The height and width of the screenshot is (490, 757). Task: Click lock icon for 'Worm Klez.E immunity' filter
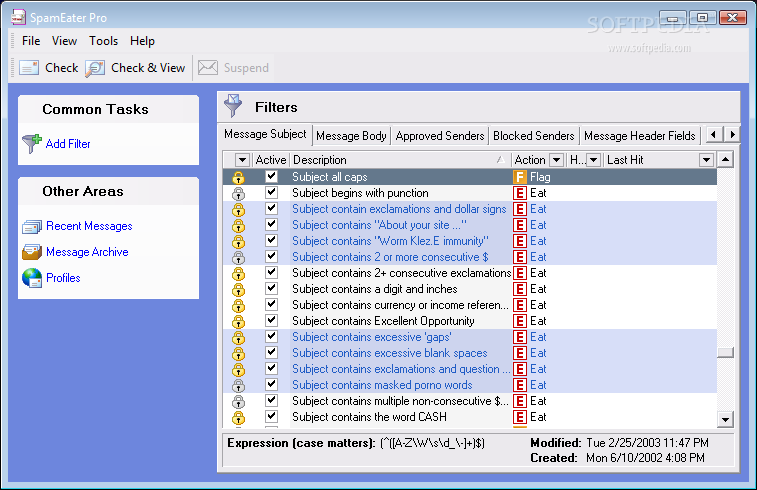(238, 241)
